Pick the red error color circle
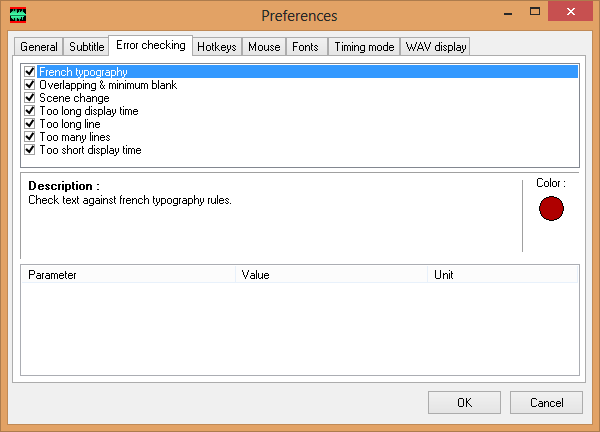 [x=551, y=209]
